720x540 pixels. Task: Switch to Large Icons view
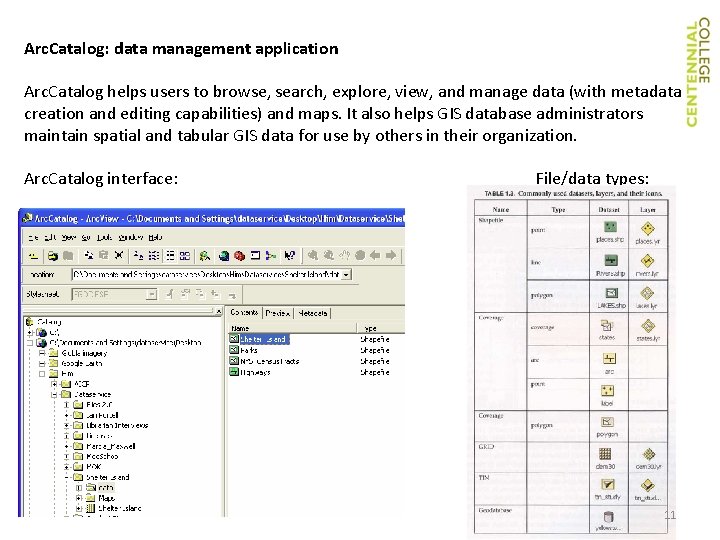point(138,256)
